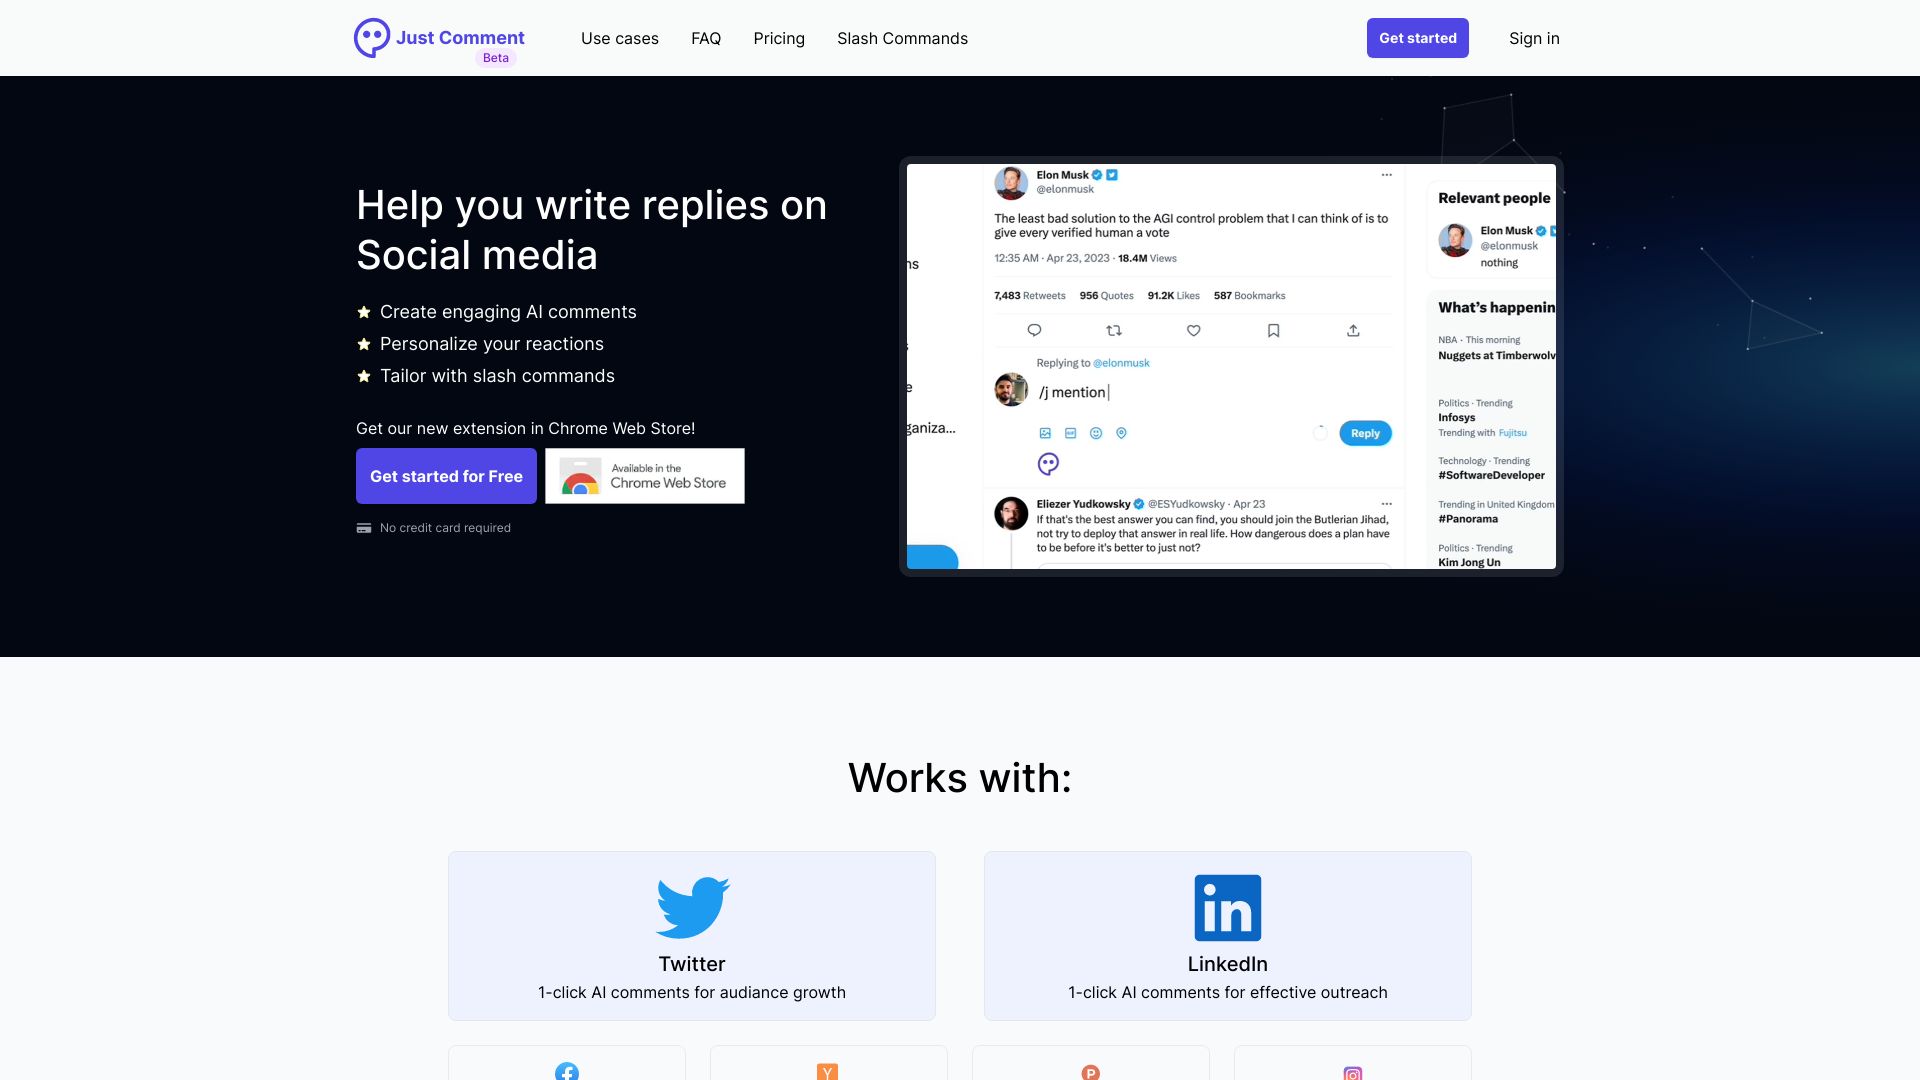Expand the LinkedIn card section

coord(1228,935)
